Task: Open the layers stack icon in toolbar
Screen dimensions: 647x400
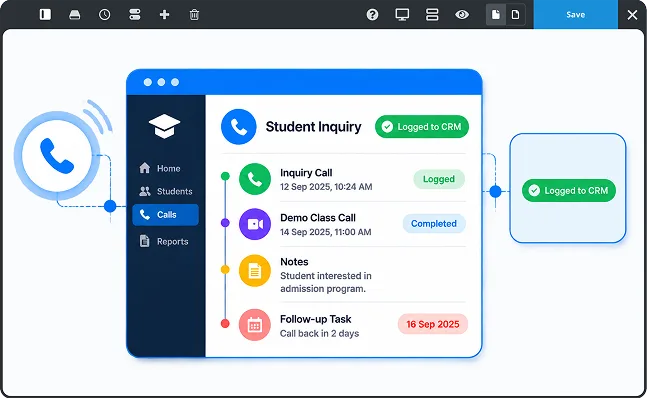Action: [x=75, y=14]
